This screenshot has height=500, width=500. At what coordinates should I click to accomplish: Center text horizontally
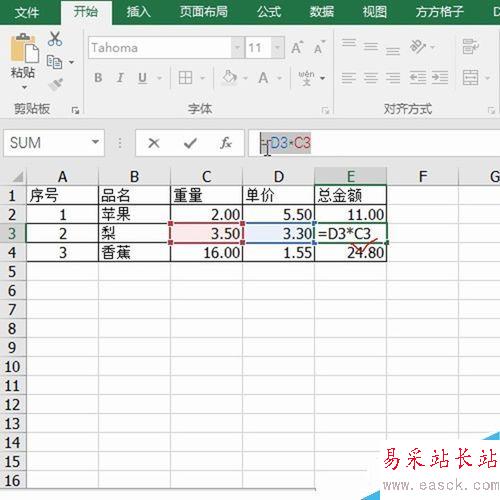(371, 78)
